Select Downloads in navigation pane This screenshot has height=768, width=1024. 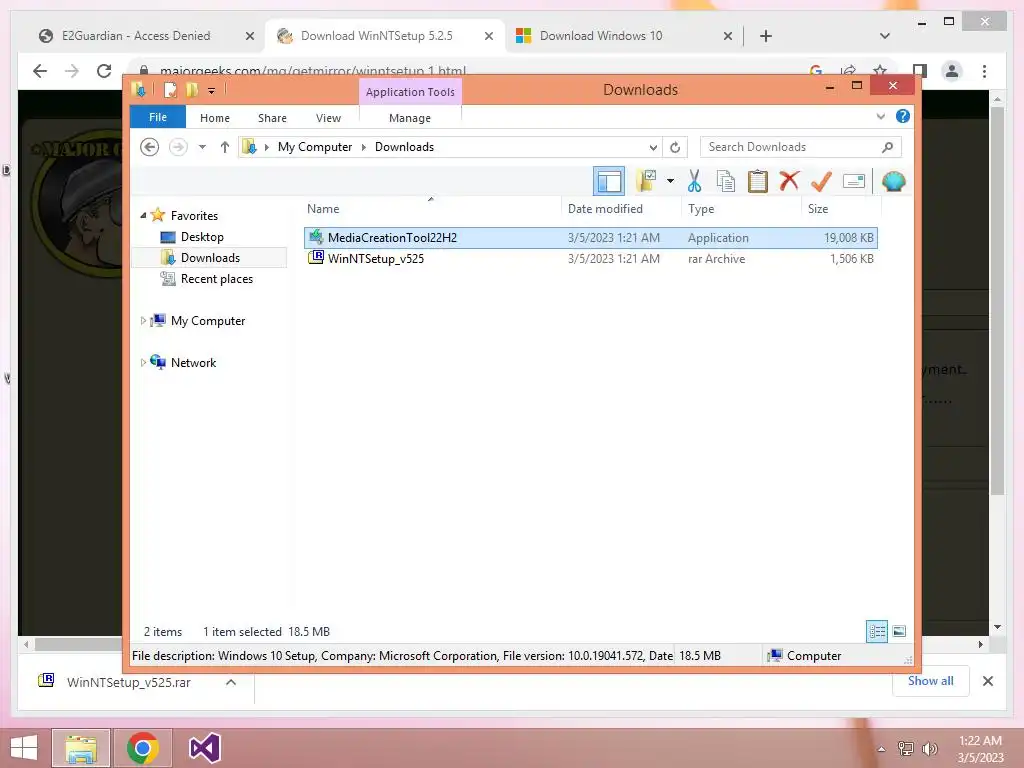[x=209, y=258]
